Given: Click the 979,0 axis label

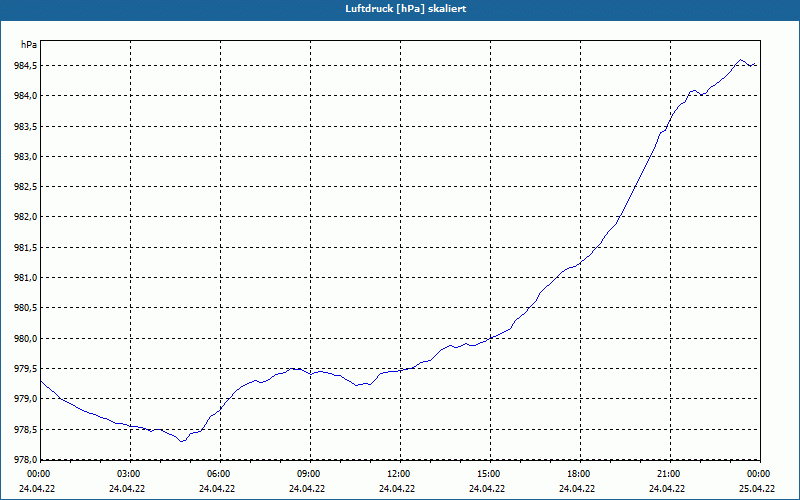Looking at the screenshot, I should (25, 399).
